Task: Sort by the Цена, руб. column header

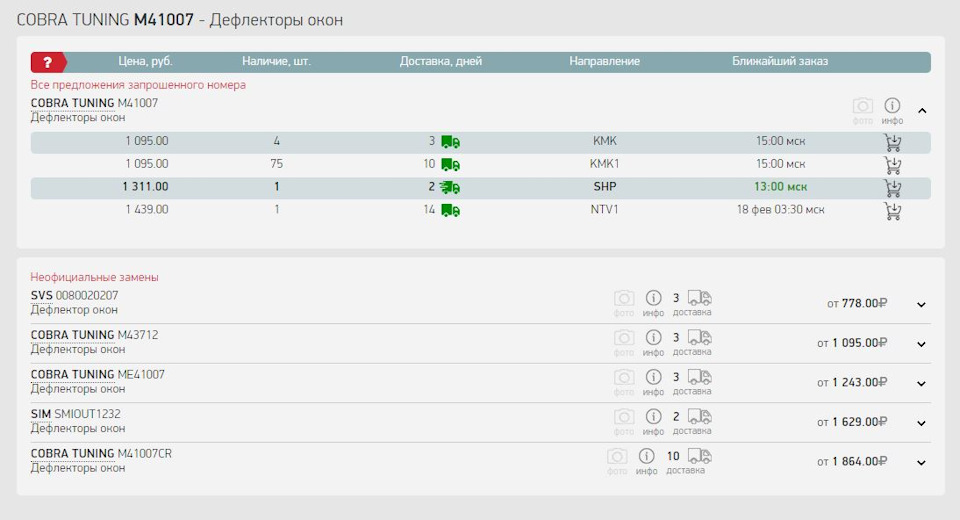Action: 145,61
